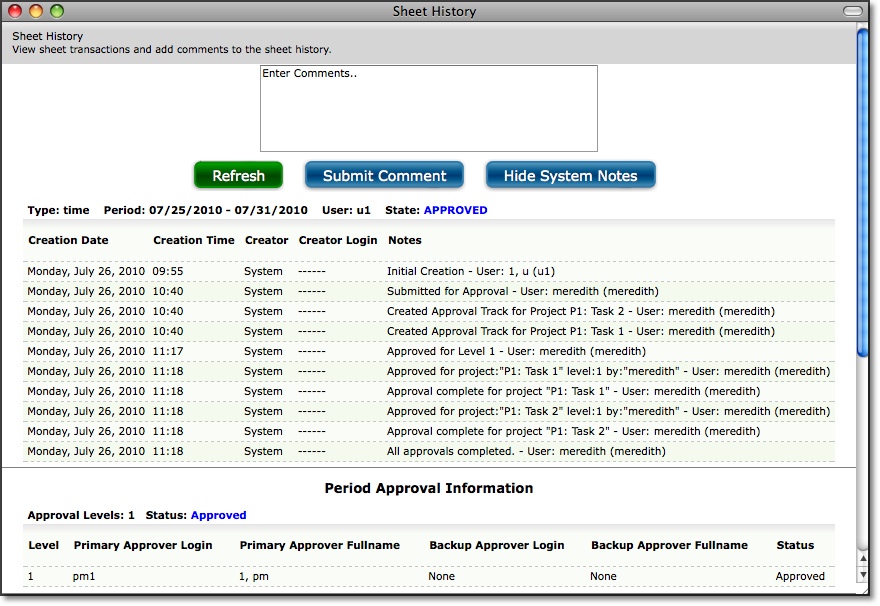Image resolution: width=880 pixels, height=606 pixels.
Task: Click the yellow minimize window button
Action: click(x=36, y=11)
